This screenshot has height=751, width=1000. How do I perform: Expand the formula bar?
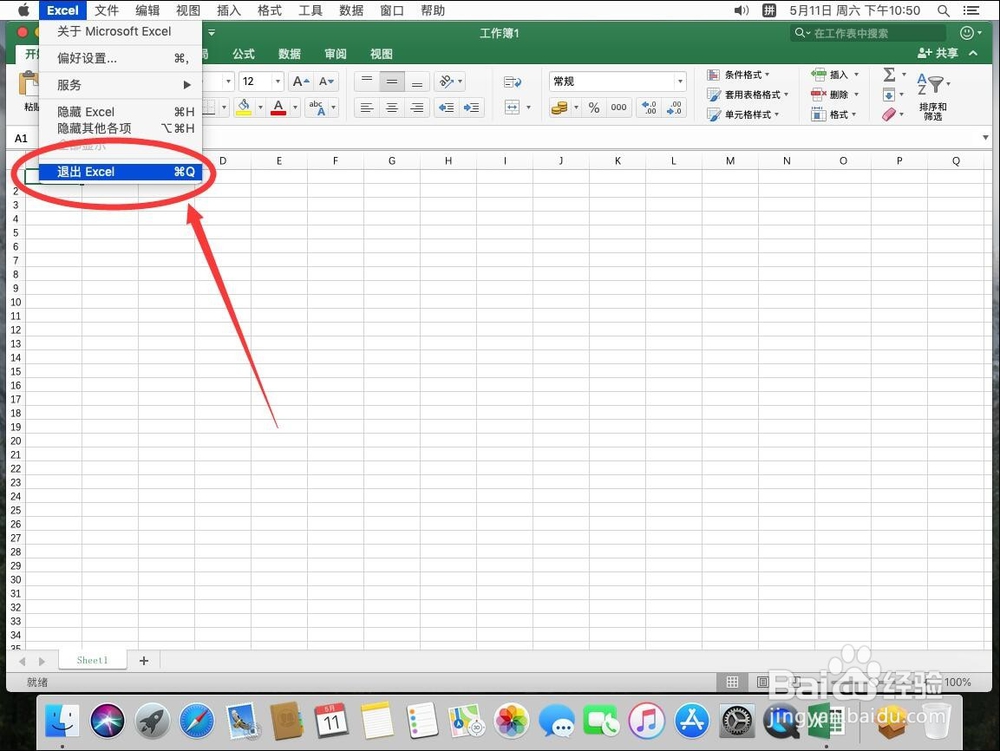(x=985, y=138)
